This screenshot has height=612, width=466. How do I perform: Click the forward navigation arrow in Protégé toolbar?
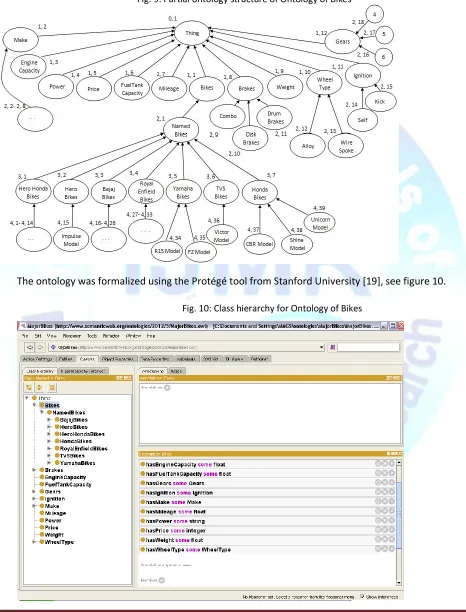pyautogui.click(x=40, y=347)
